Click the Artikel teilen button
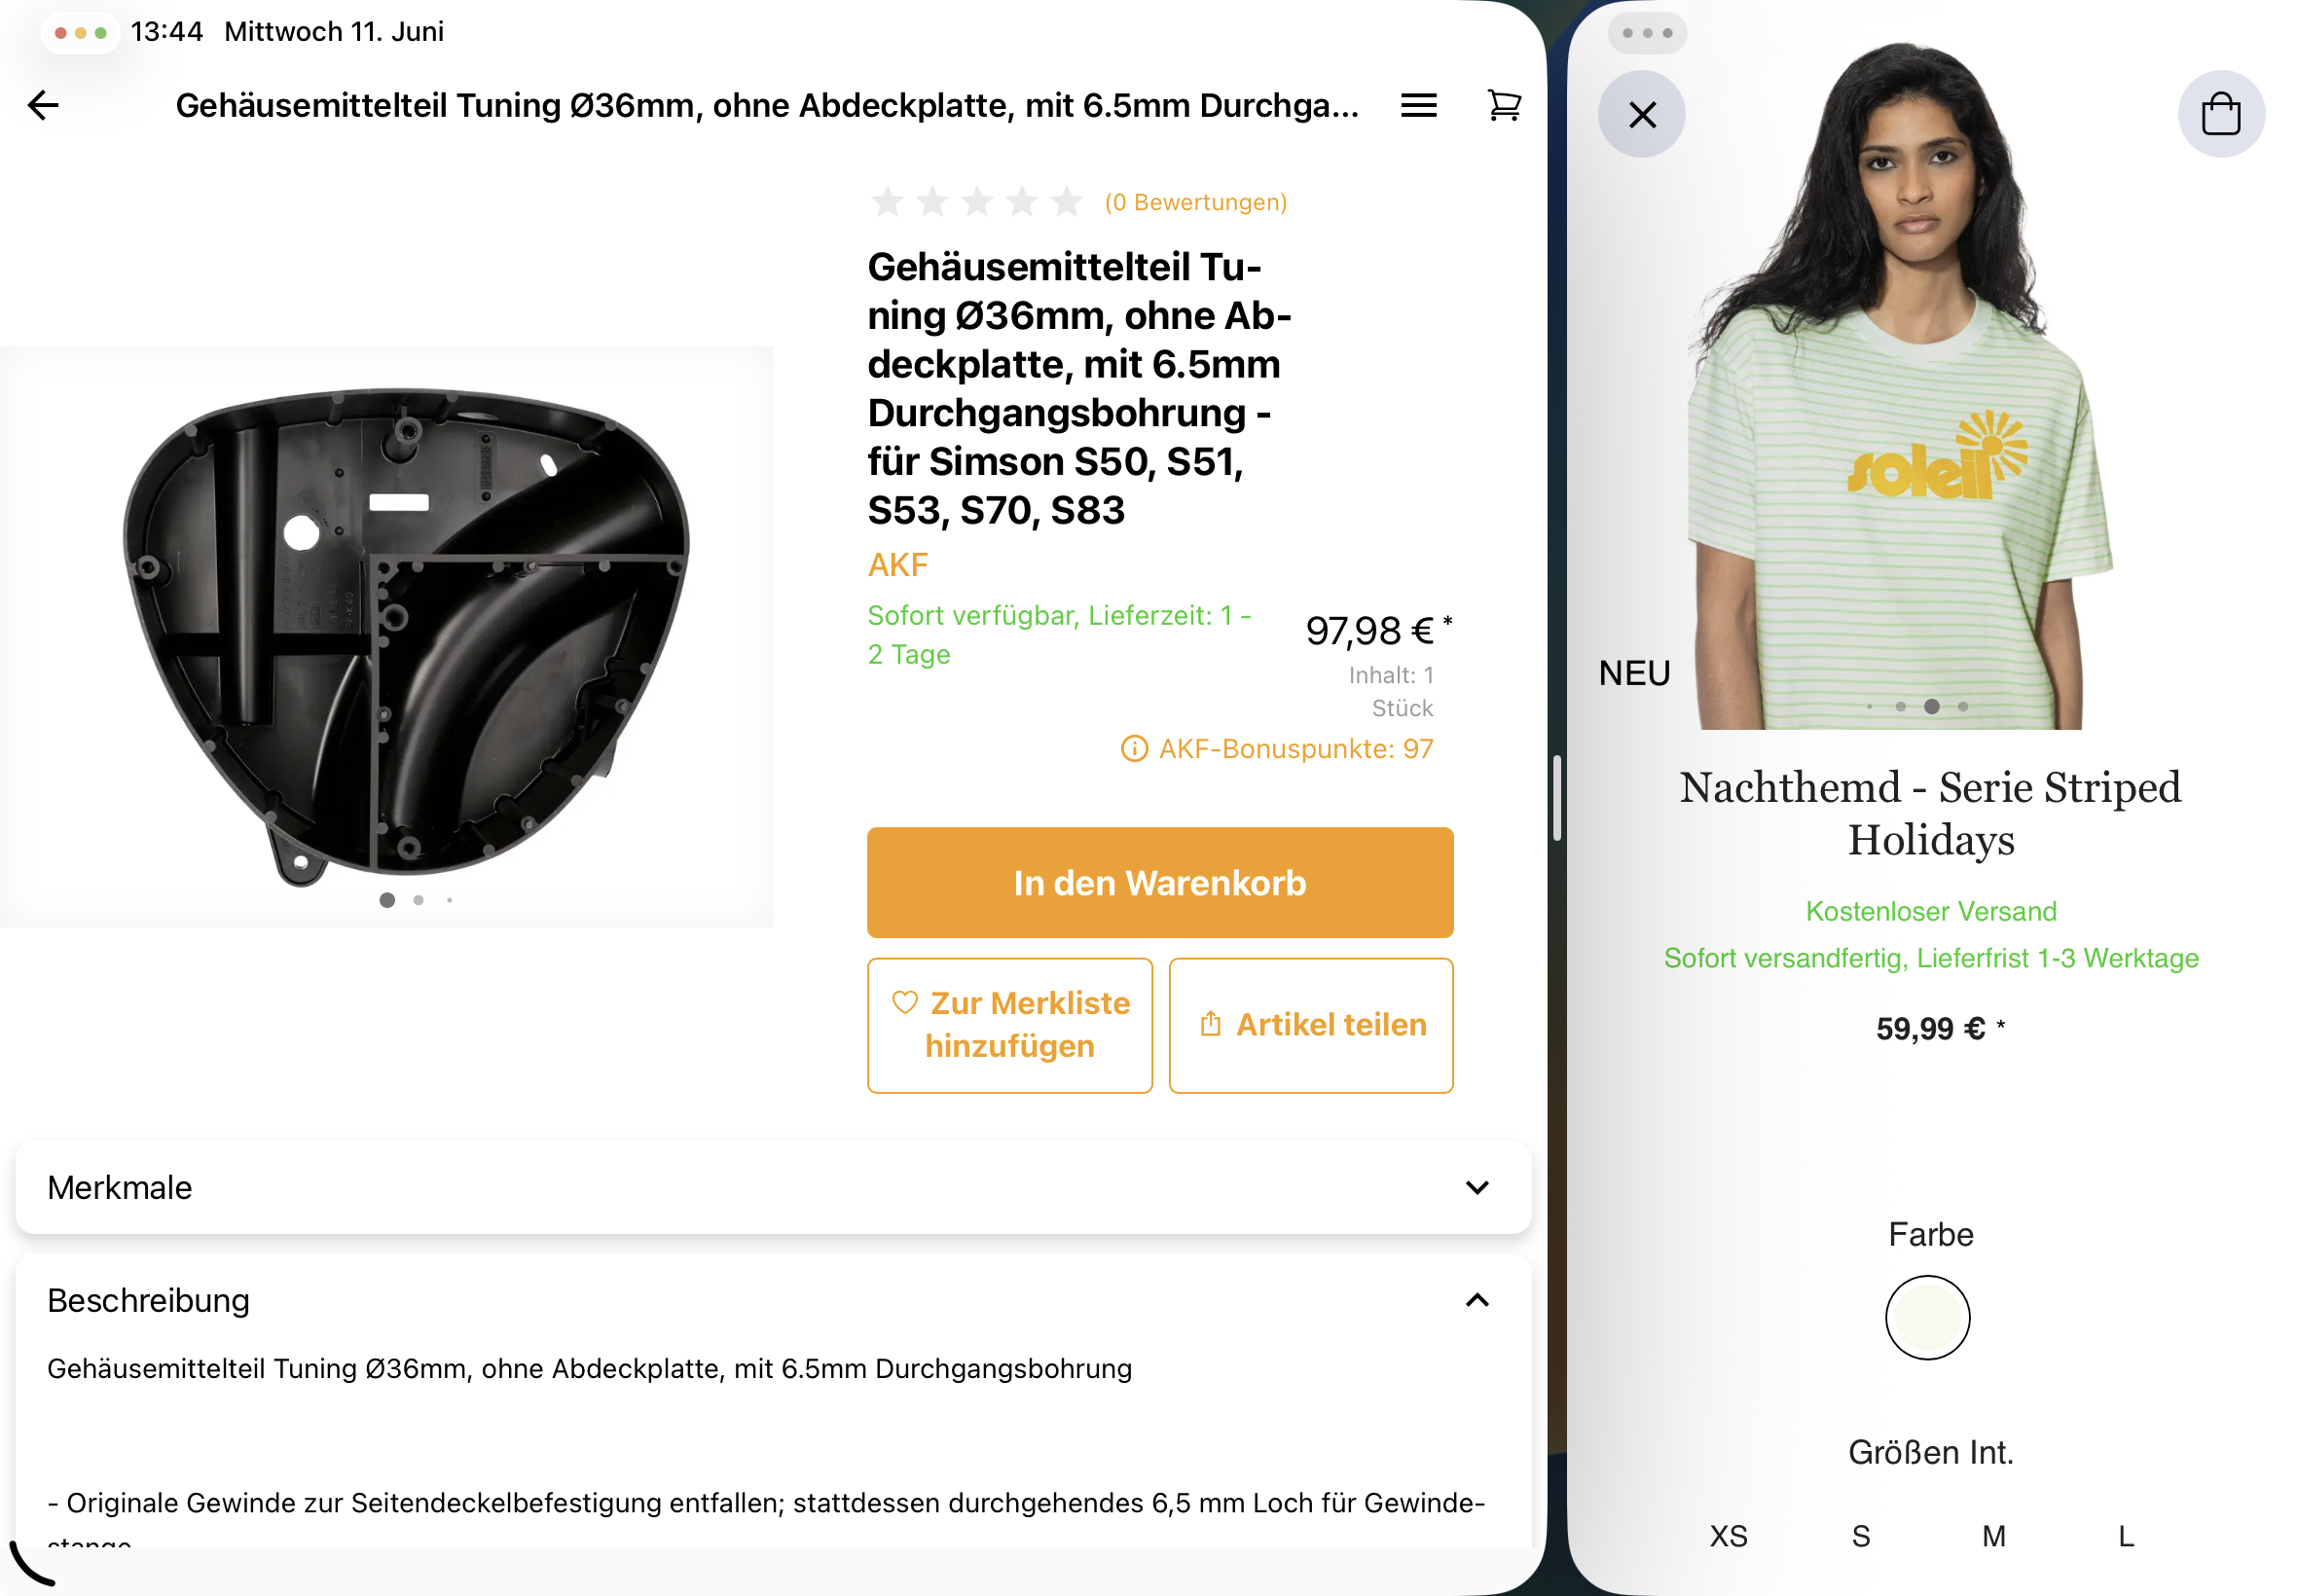This screenshot has height=1596, width=2297. point(1310,1024)
